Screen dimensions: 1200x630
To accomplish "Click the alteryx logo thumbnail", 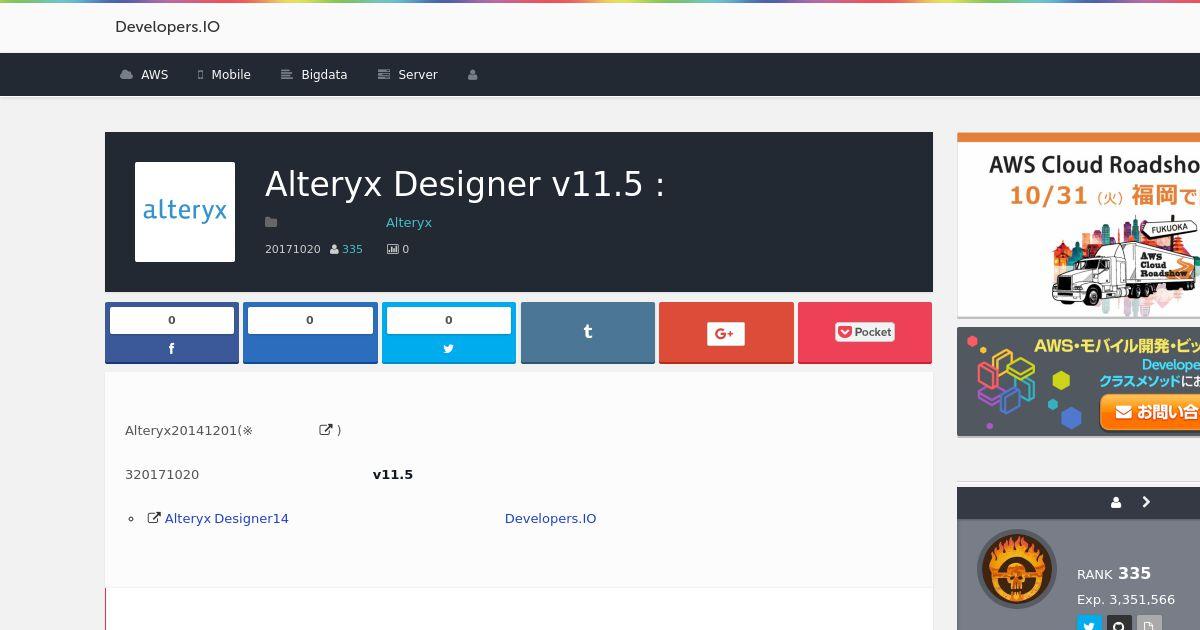I will (x=185, y=212).
